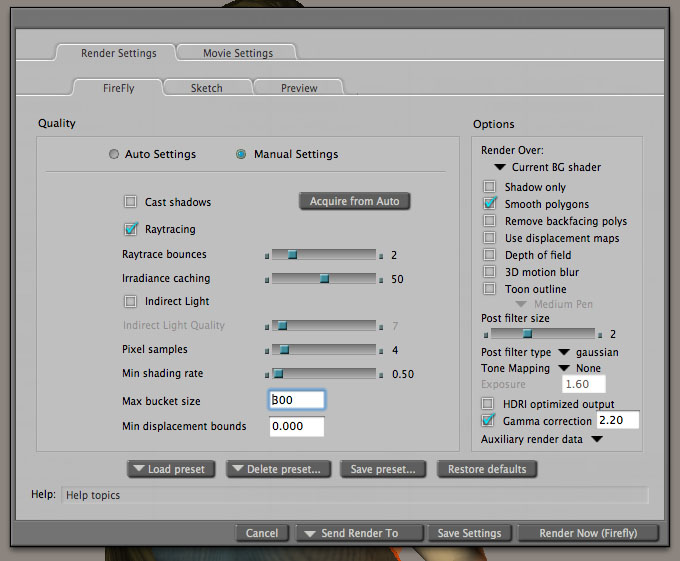Expand Auxiliary render data menu
This screenshot has height=561, width=680.
[x=597, y=439]
